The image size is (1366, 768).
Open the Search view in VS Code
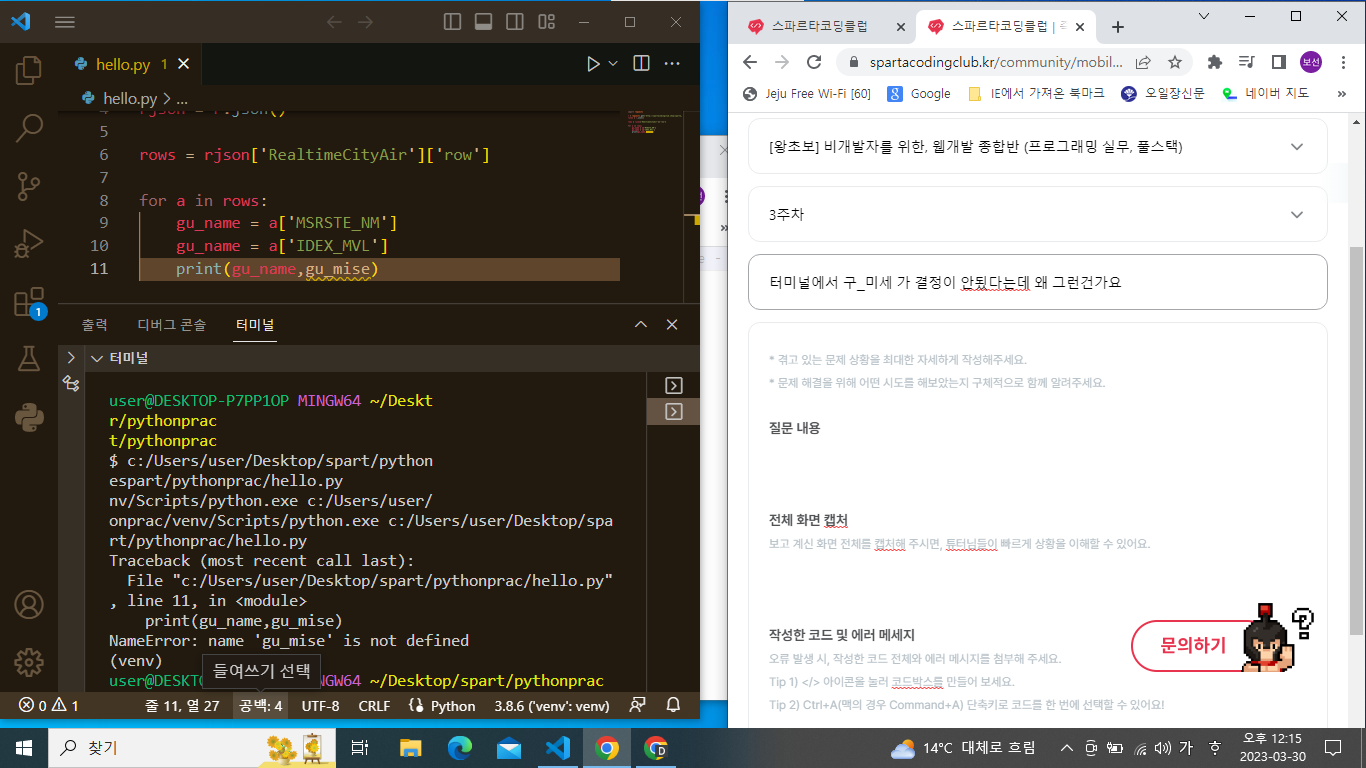pos(29,127)
